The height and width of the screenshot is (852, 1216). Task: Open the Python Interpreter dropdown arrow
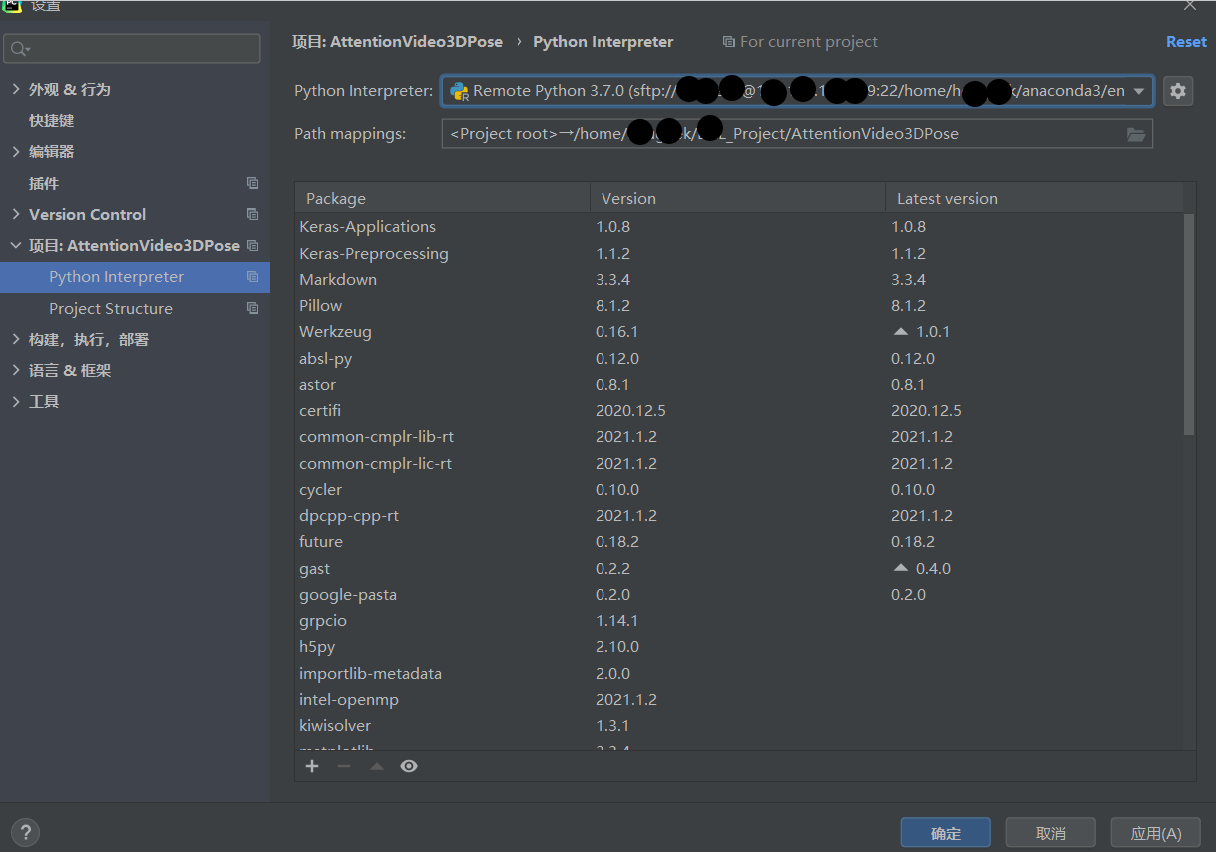pos(1138,91)
